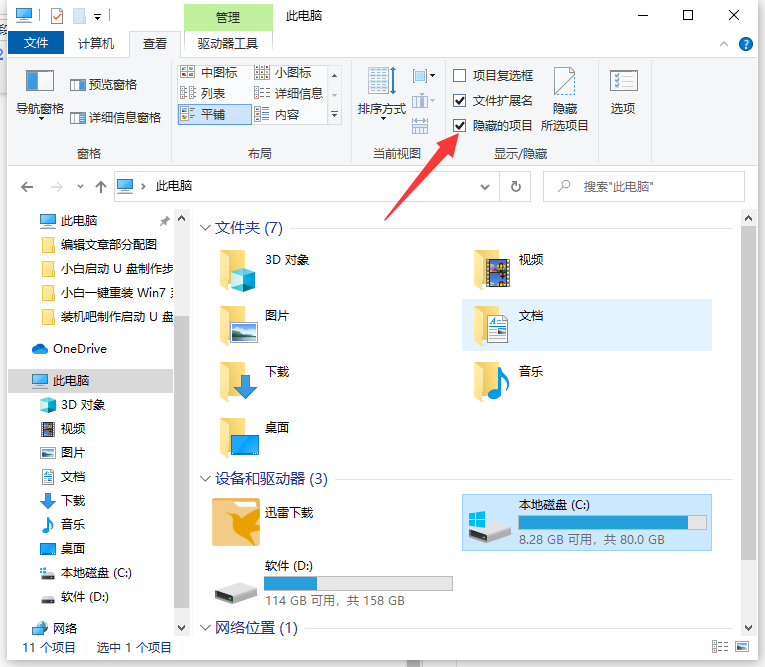This screenshot has height=667, width=765.
Task: Uncheck the 隐藏的项目 checkbox
Action: [x=460, y=125]
